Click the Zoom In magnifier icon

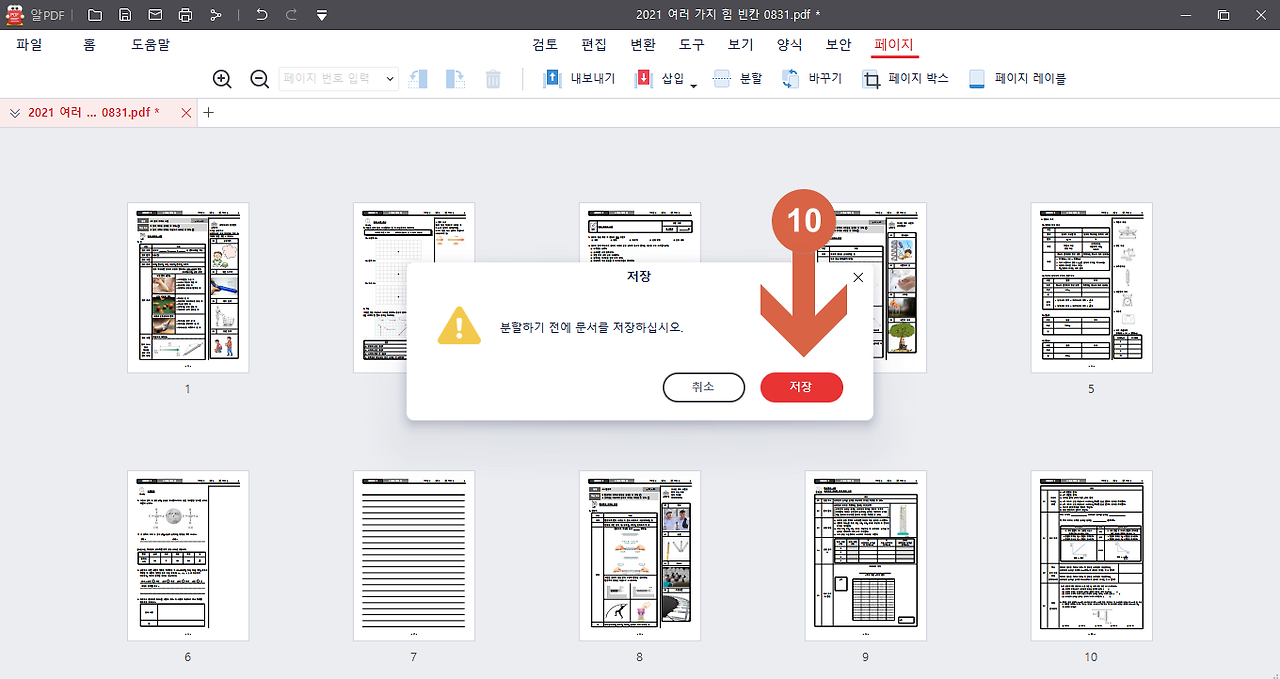tap(221, 78)
